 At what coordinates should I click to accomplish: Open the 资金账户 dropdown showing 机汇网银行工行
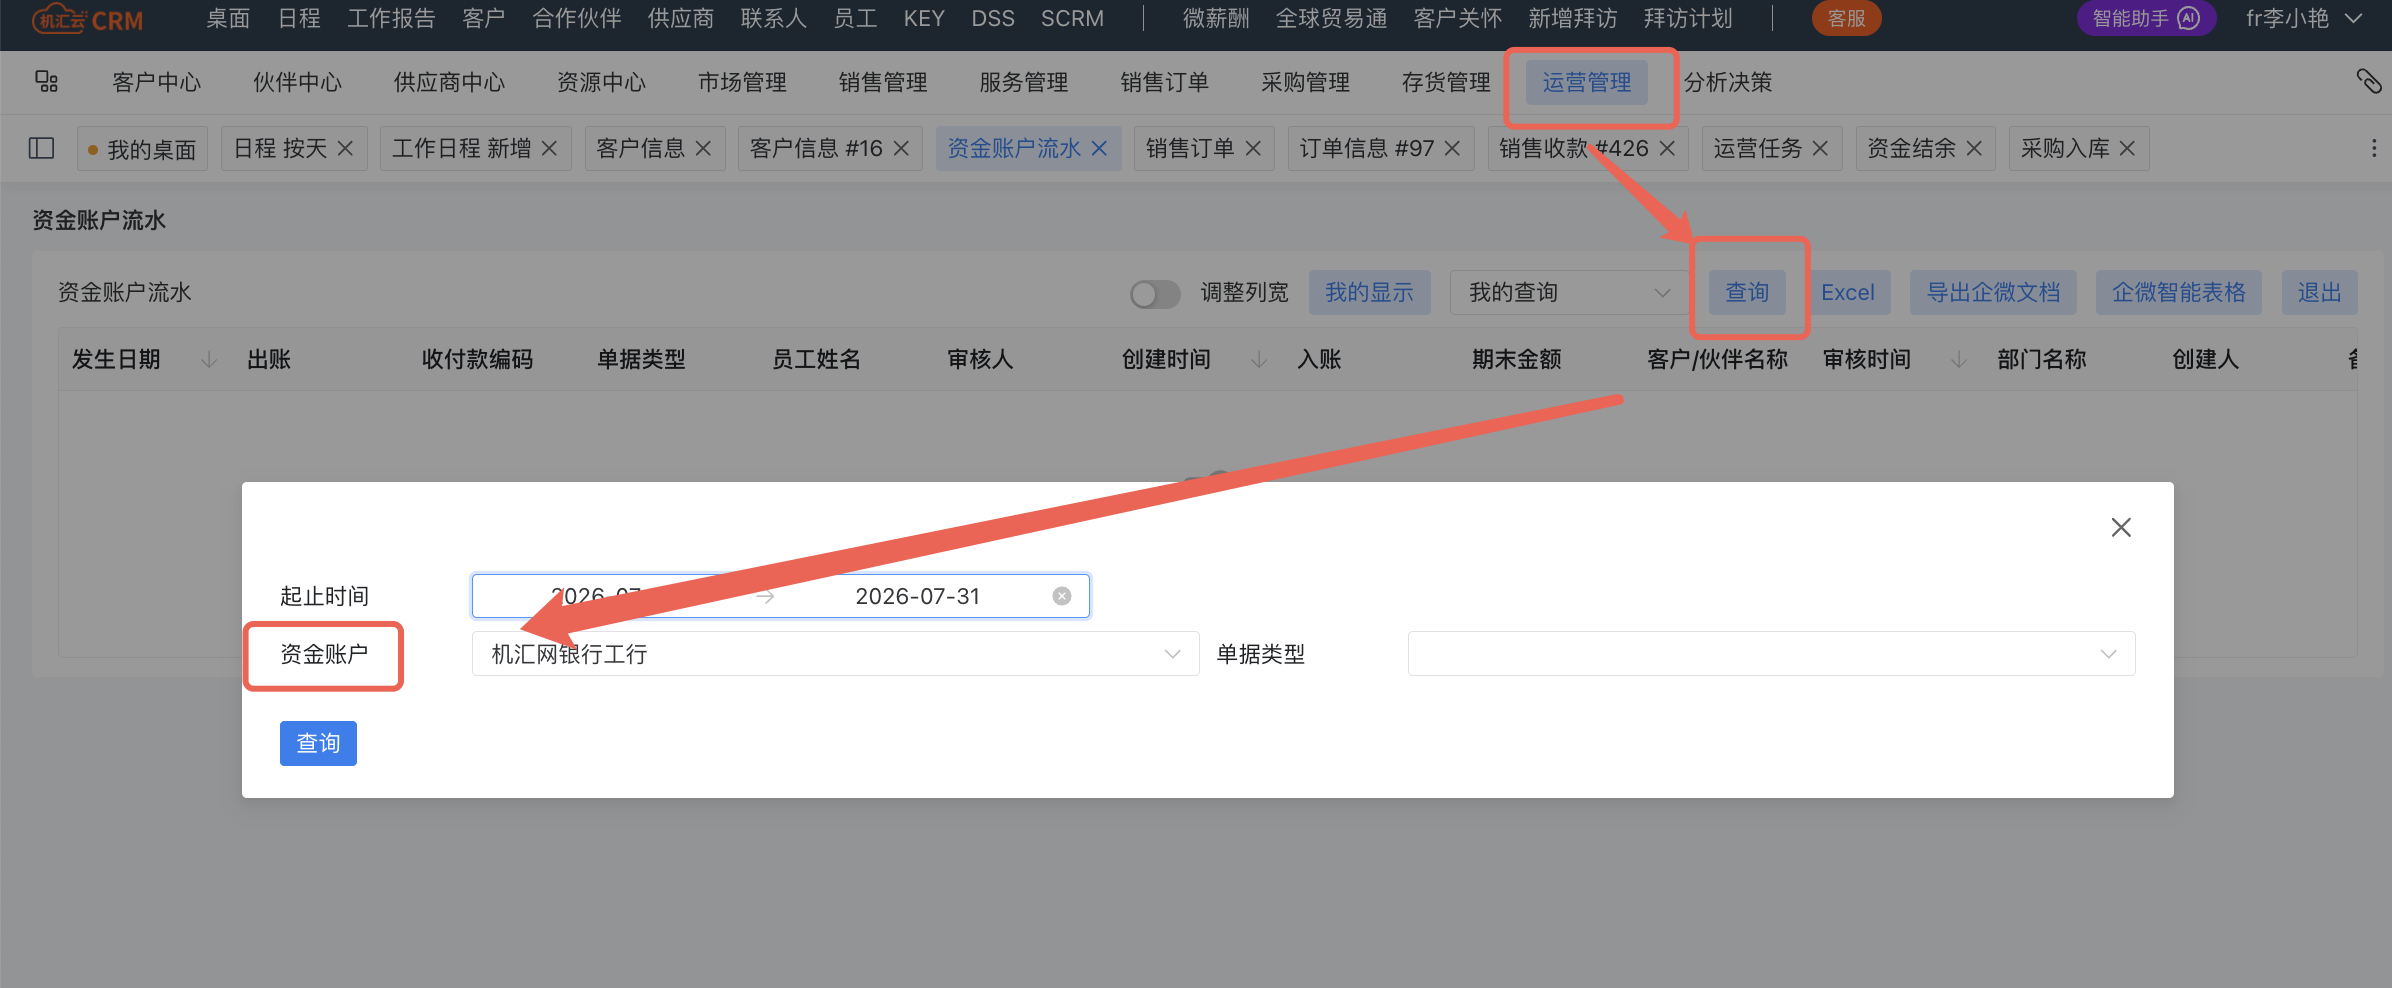835,654
